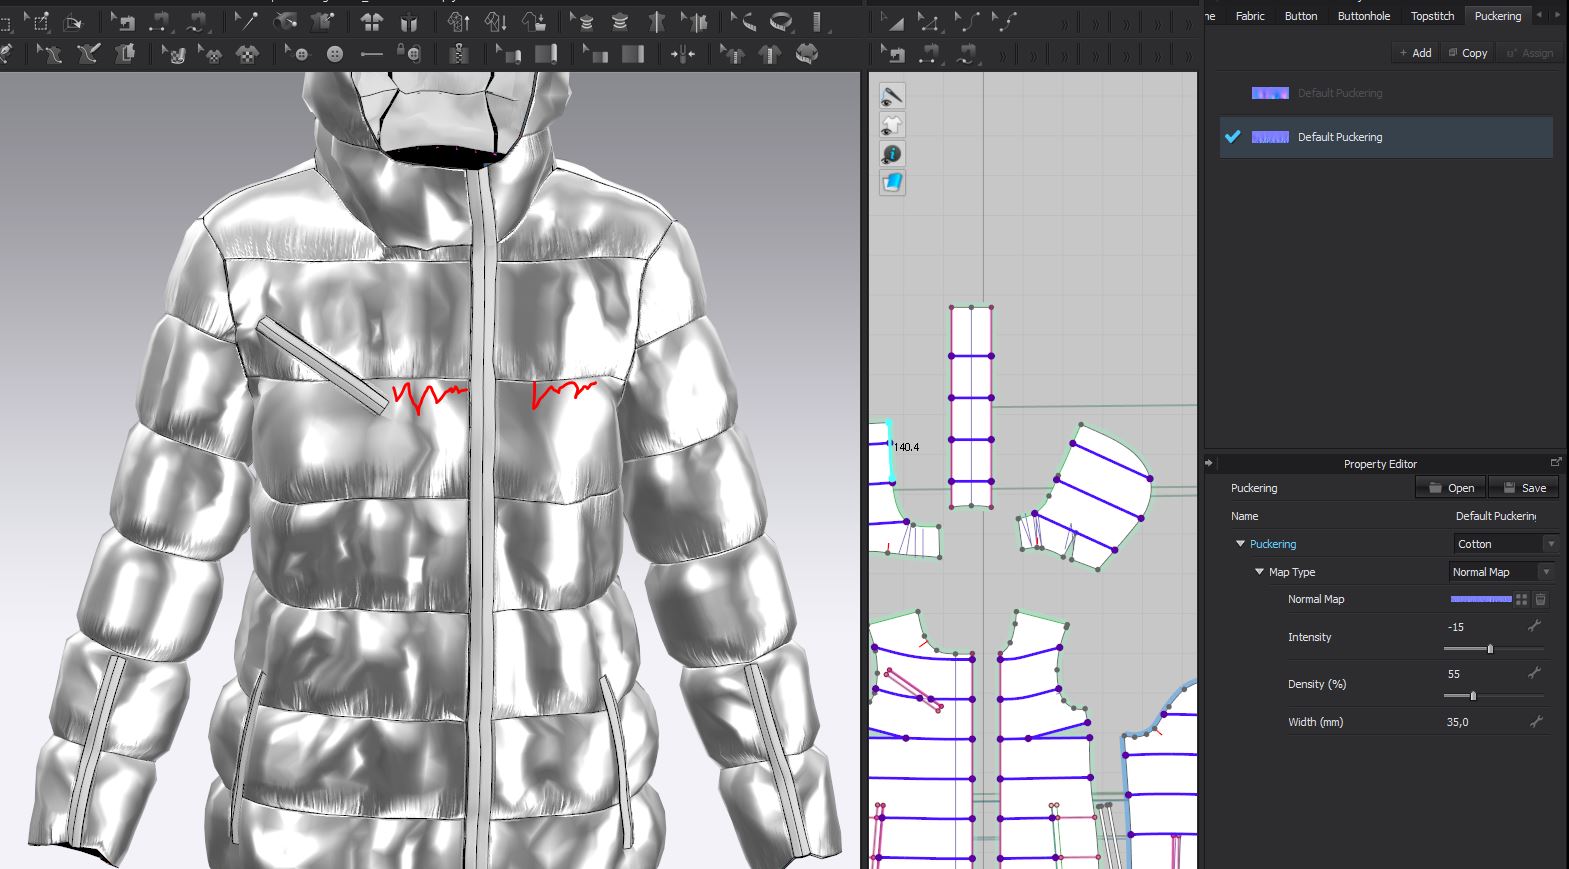The width and height of the screenshot is (1569, 869).
Task: Click the Width value 35,0
Action: 1458,722
